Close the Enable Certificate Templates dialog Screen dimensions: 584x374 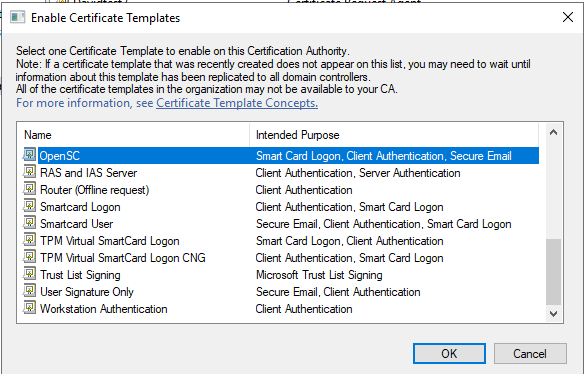pyautogui.click(x=568, y=17)
